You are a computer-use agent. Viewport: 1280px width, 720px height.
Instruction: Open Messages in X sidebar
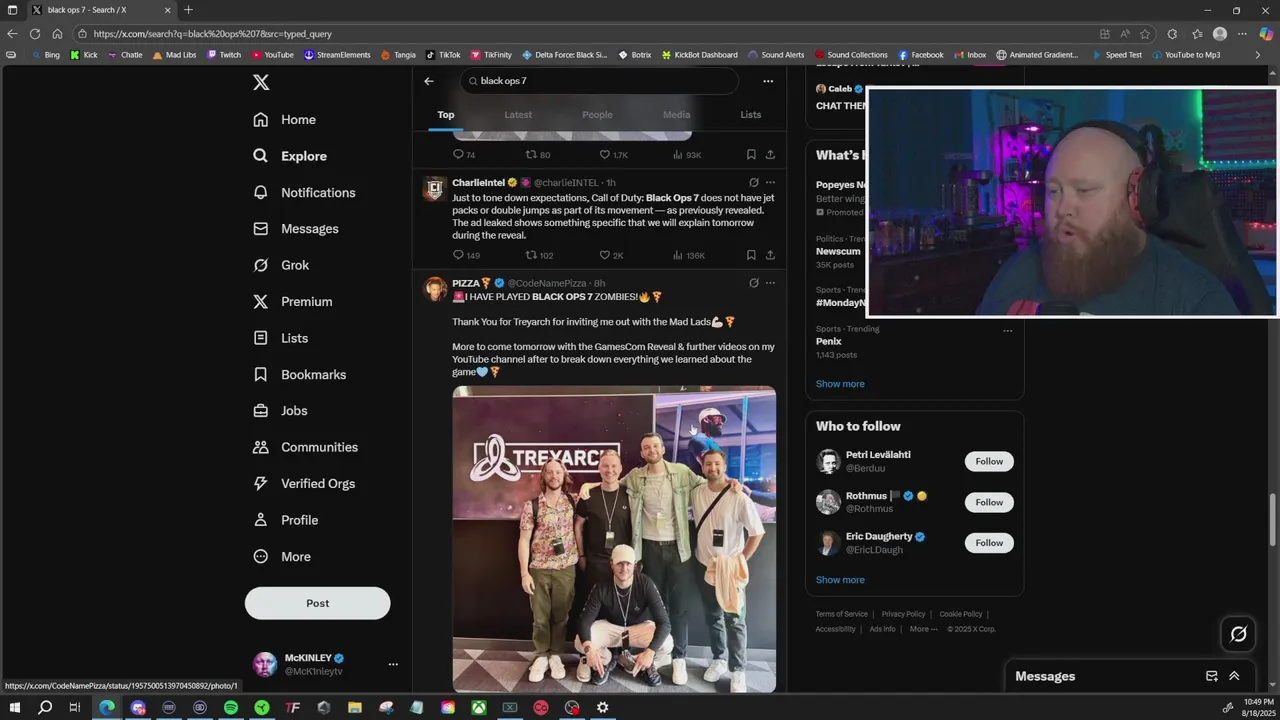(x=296, y=229)
